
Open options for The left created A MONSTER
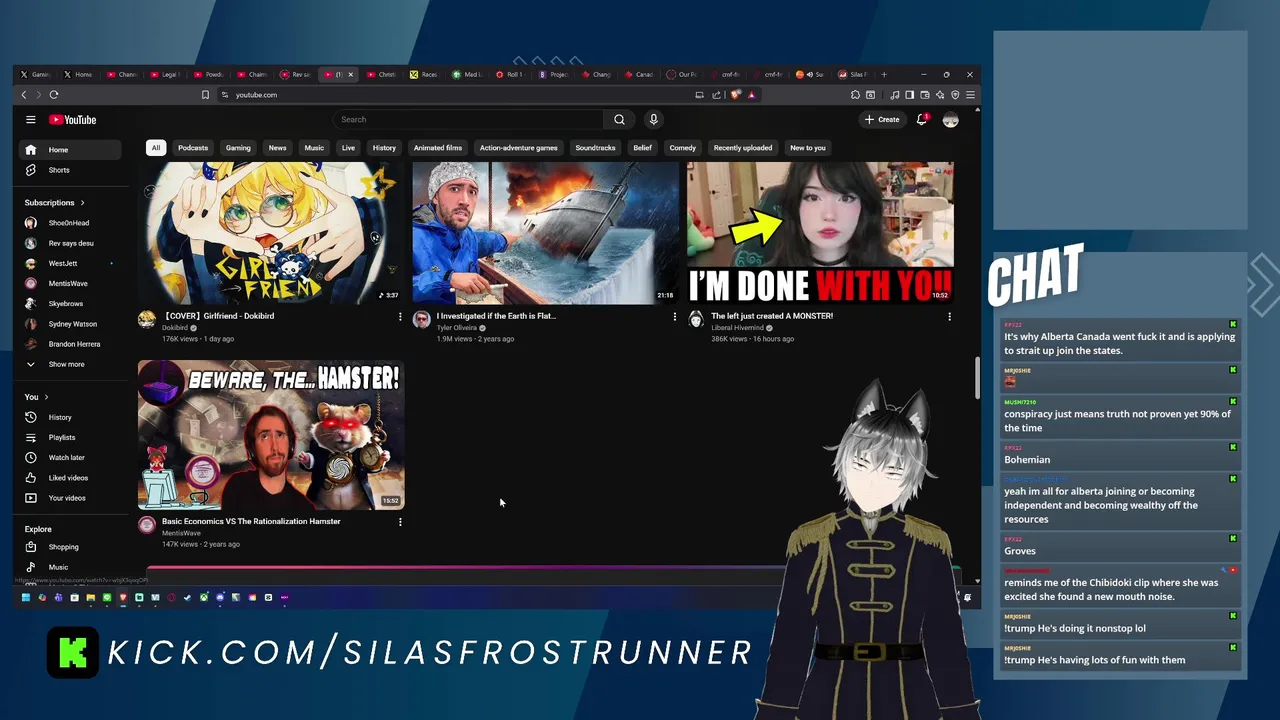tap(949, 317)
